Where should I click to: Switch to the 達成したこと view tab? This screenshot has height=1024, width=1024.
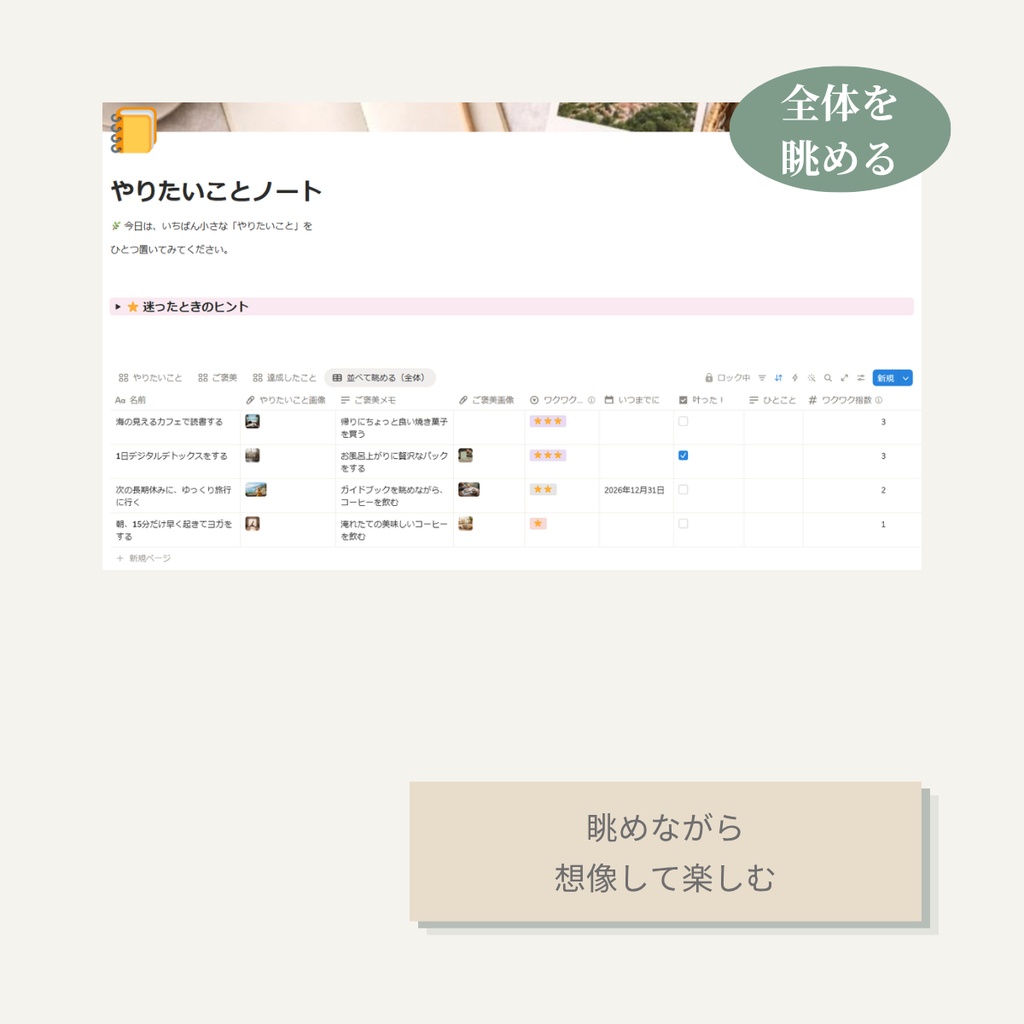(284, 377)
